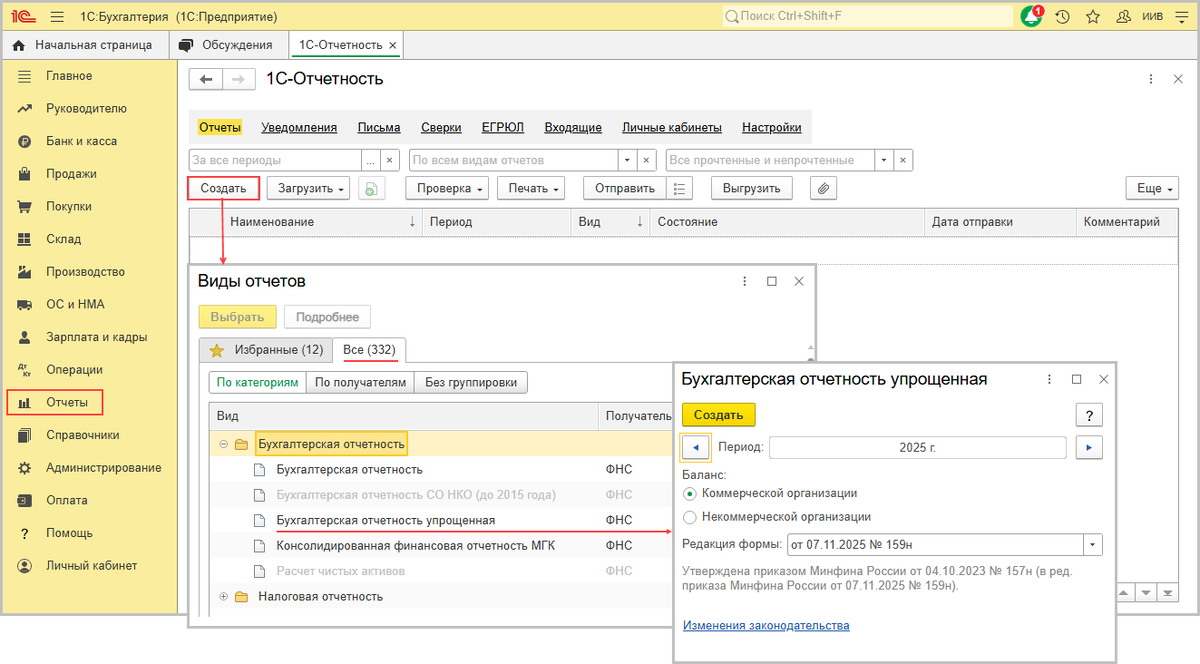Select Коммерческой организации radio button
1200x664 pixels.
tap(689, 494)
